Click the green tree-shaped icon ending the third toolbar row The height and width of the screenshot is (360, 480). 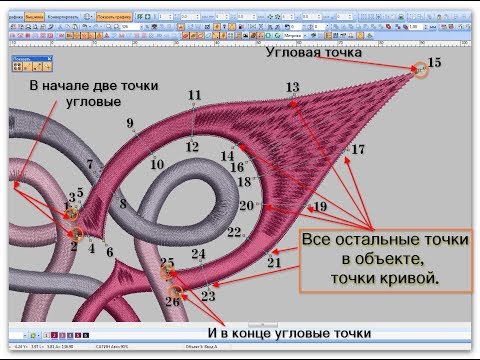pyautogui.click(x=369, y=35)
